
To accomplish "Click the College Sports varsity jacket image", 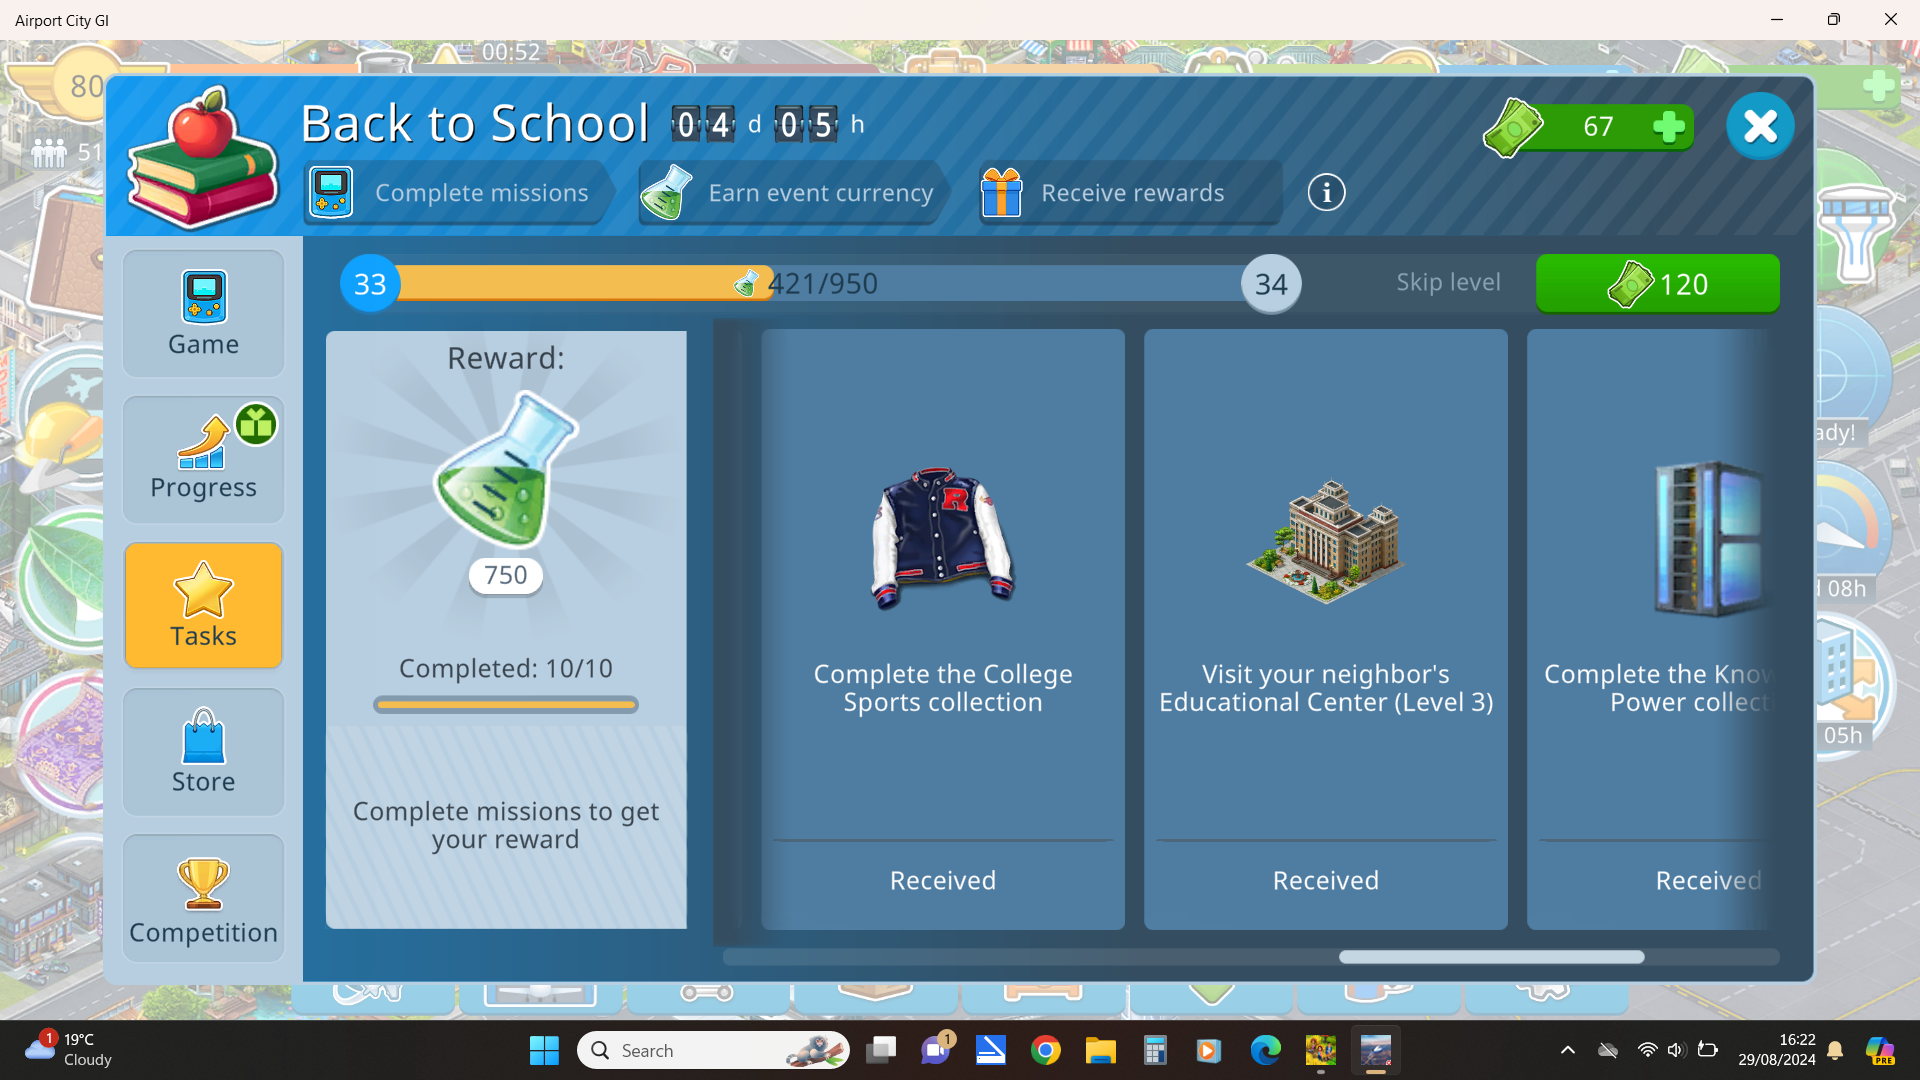I will tap(943, 539).
